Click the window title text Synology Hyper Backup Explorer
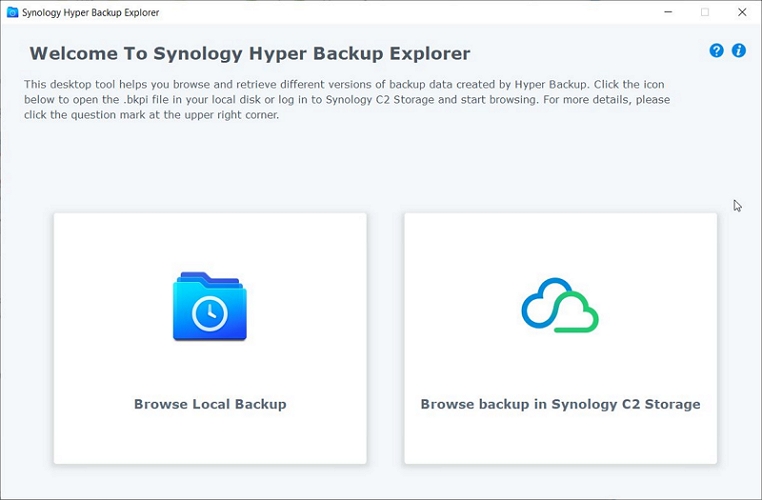762x500 pixels. tap(90, 13)
